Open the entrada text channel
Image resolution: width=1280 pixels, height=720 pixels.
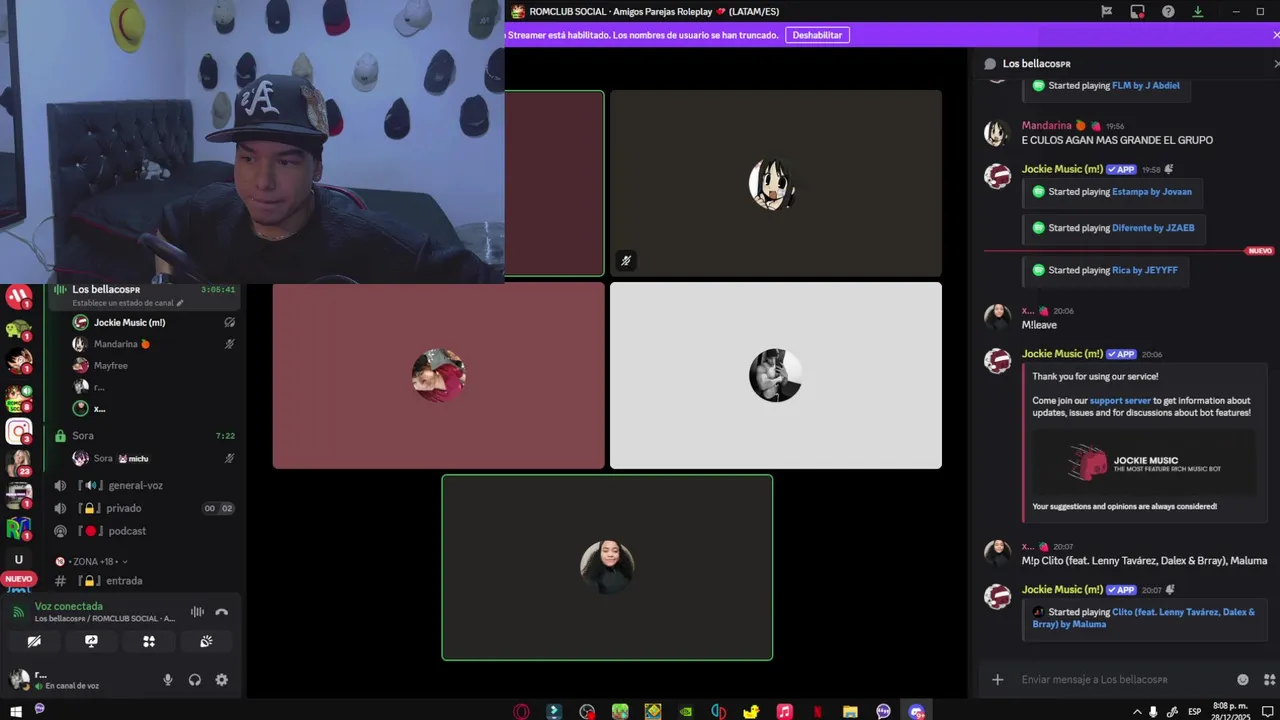pyautogui.click(x=146, y=581)
